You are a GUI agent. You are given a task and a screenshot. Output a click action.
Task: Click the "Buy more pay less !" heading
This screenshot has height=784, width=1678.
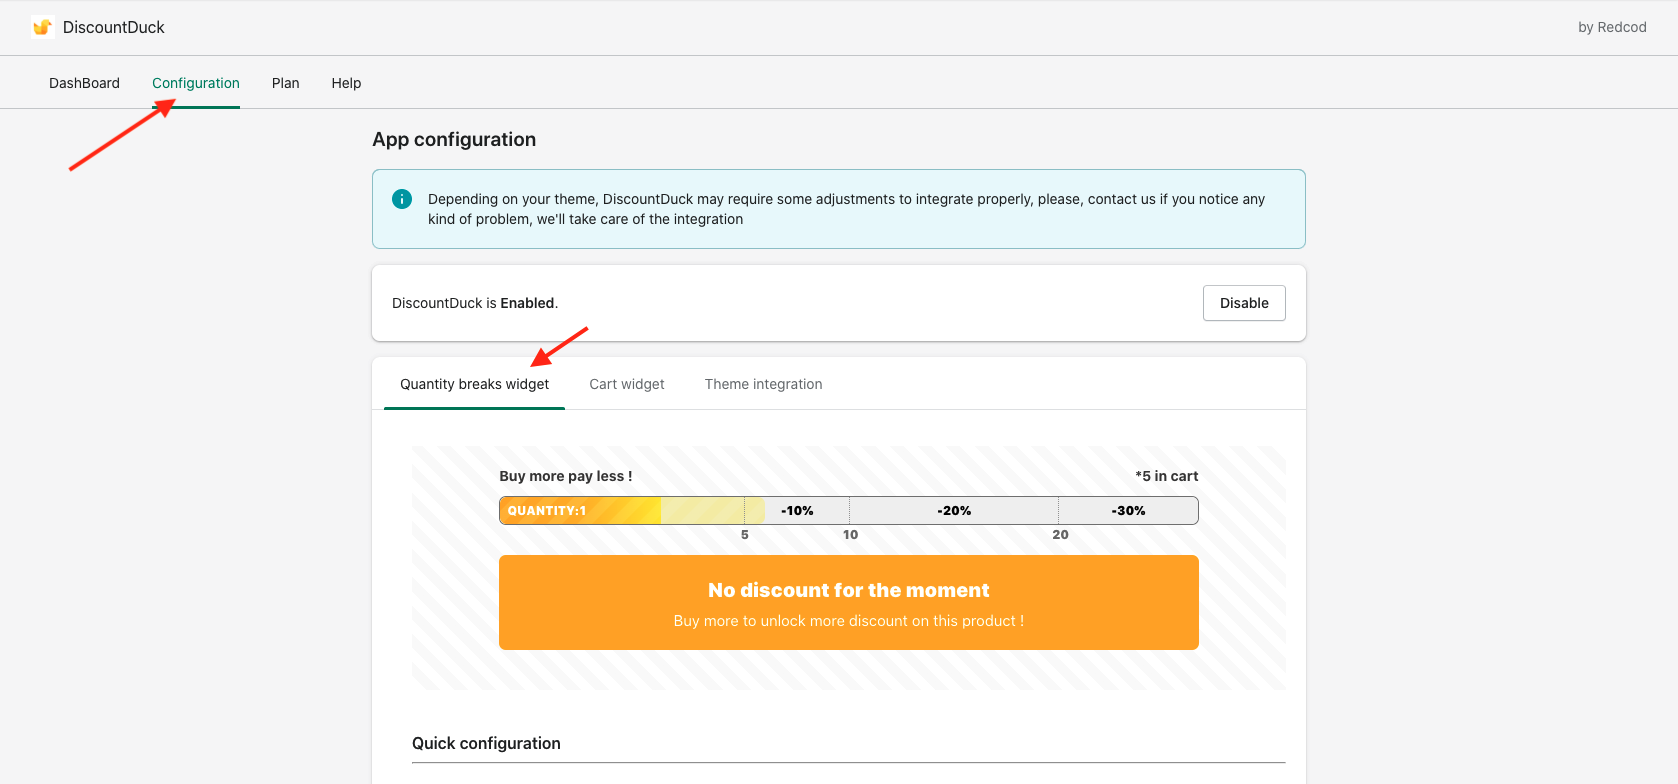tap(566, 476)
